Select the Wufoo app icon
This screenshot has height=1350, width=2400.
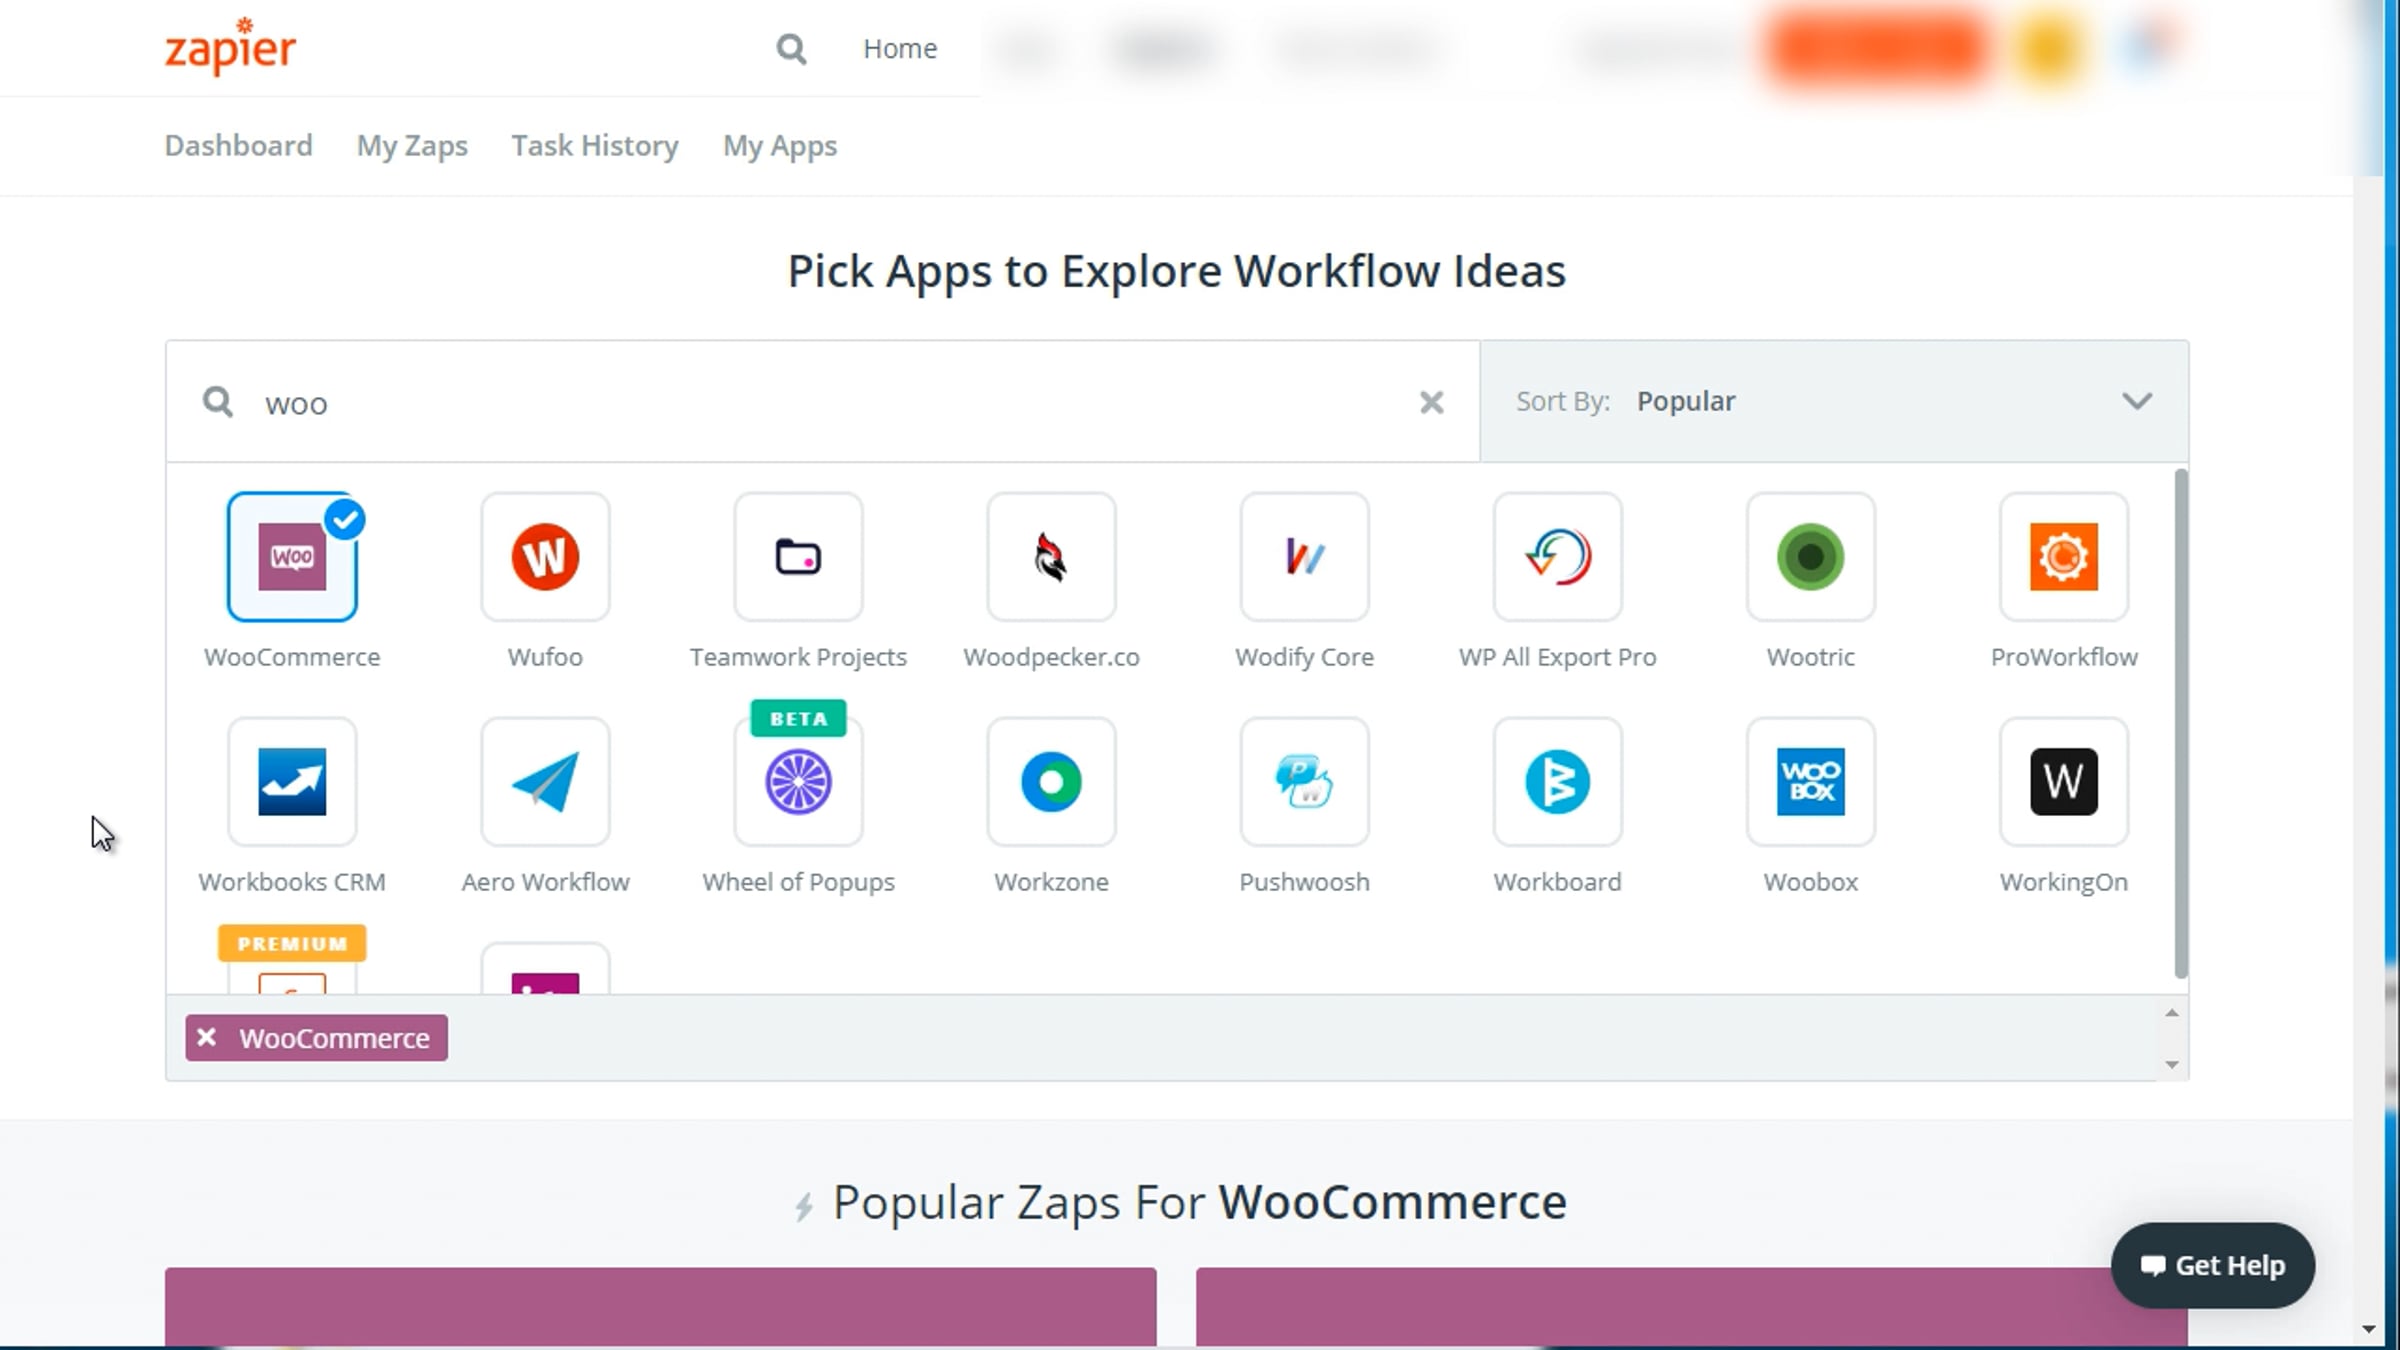545,557
